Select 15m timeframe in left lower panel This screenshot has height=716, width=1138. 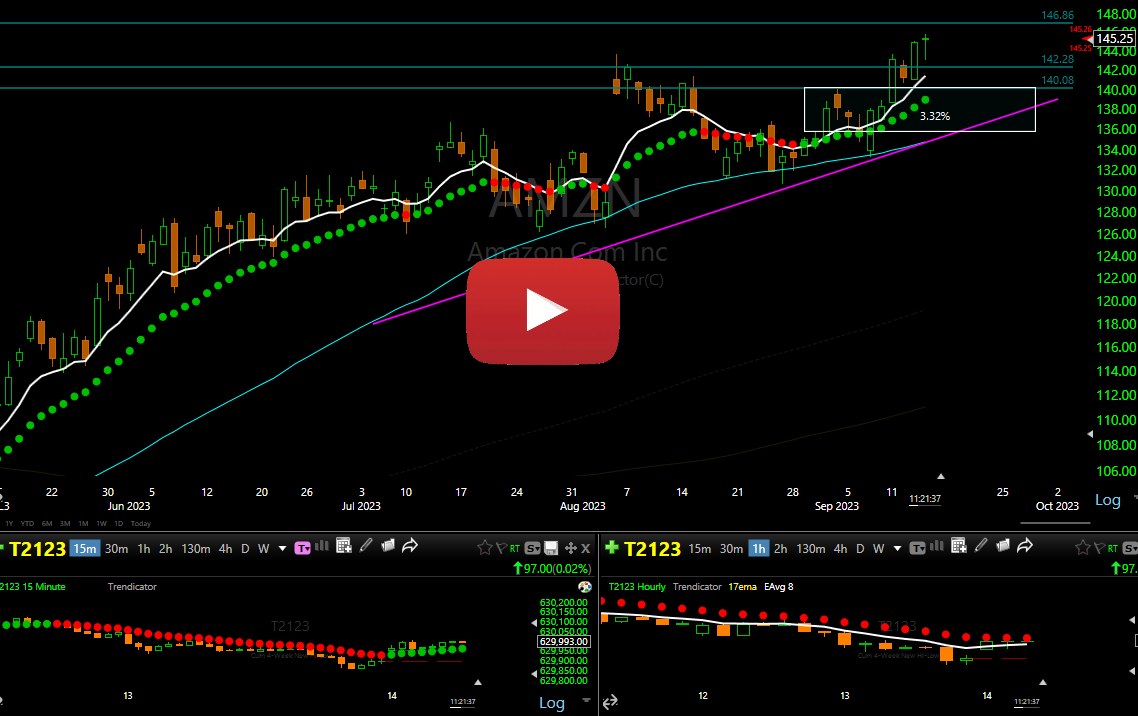click(x=85, y=548)
